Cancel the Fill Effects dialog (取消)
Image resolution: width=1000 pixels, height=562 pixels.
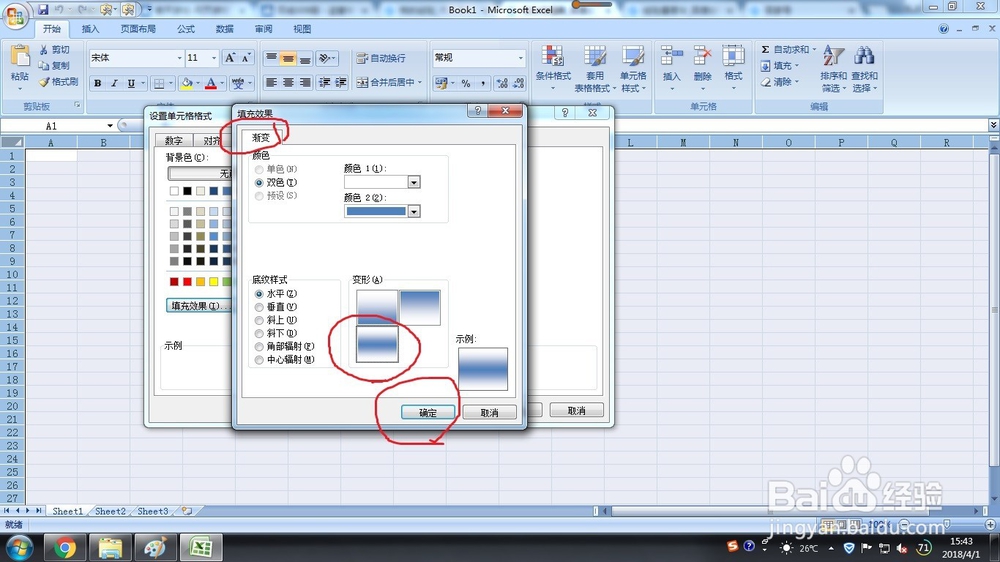pos(489,413)
